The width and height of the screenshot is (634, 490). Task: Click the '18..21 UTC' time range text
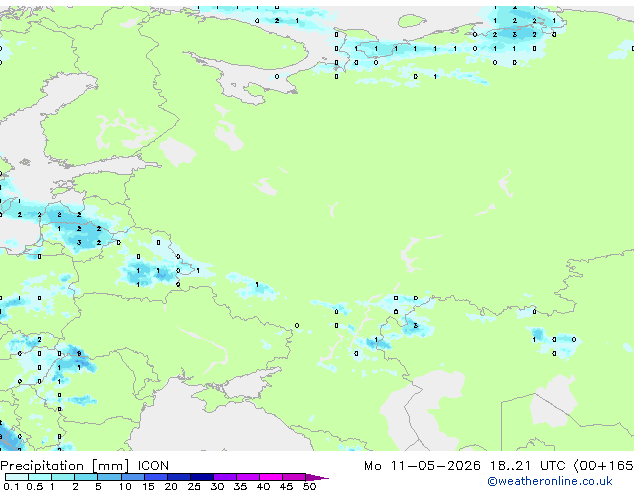click(528, 466)
